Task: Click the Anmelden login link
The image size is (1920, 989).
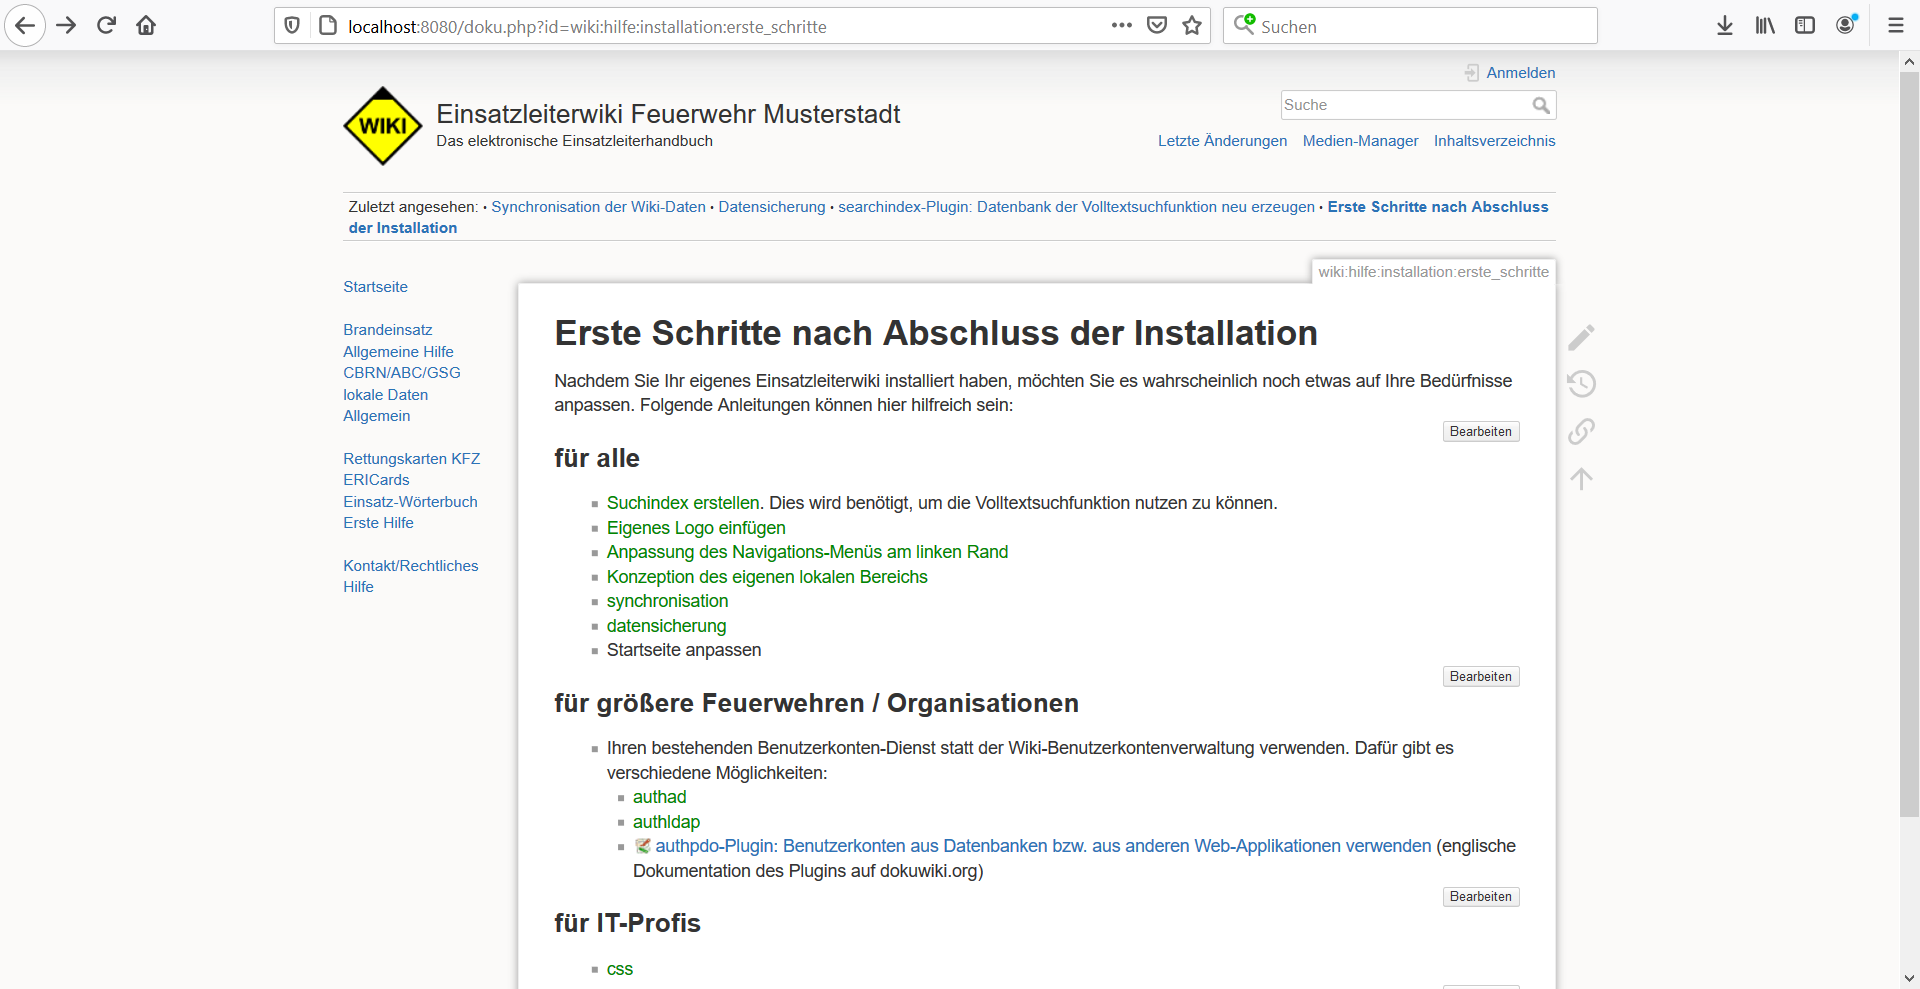Action: tap(1520, 73)
